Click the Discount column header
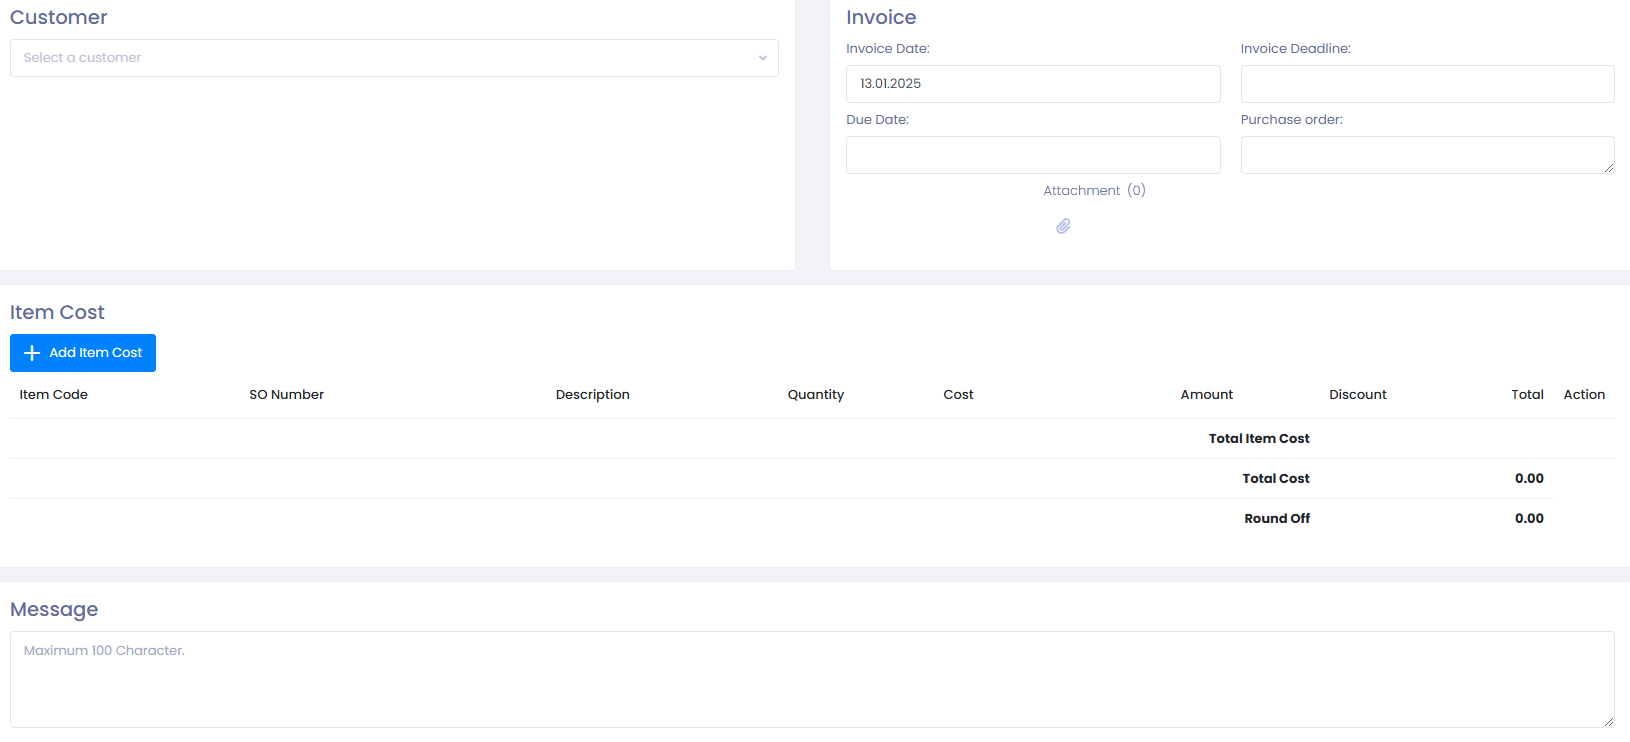 pyautogui.click(x=1358, y=395)
